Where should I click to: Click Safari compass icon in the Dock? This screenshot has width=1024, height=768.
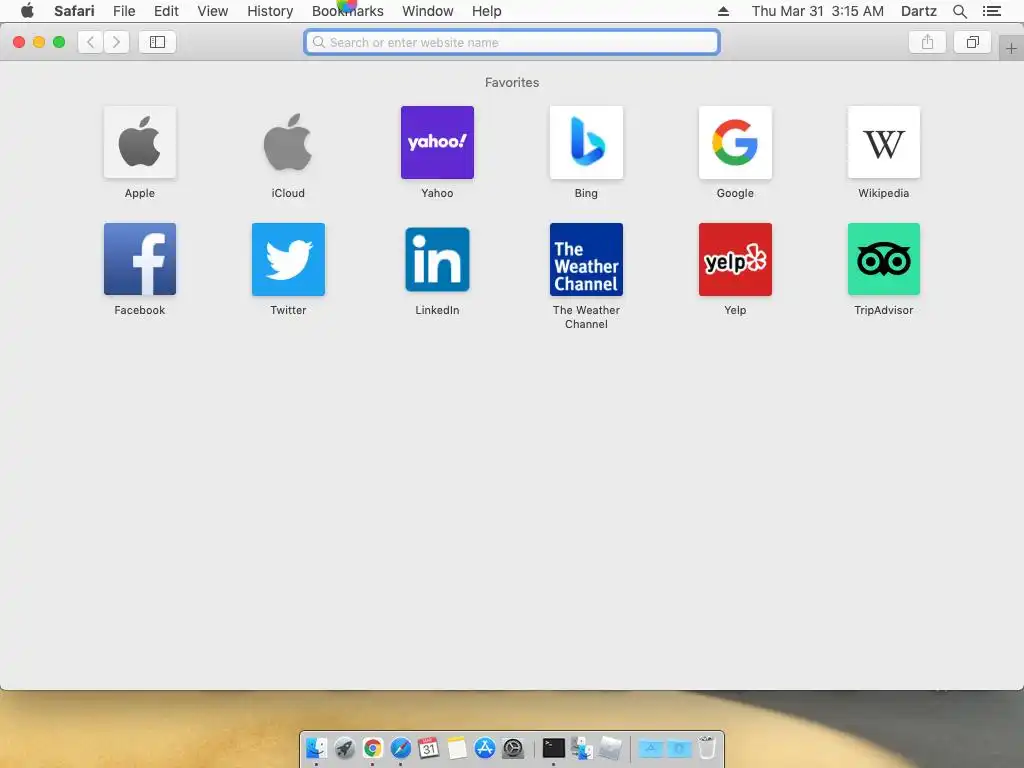(400, 748)
